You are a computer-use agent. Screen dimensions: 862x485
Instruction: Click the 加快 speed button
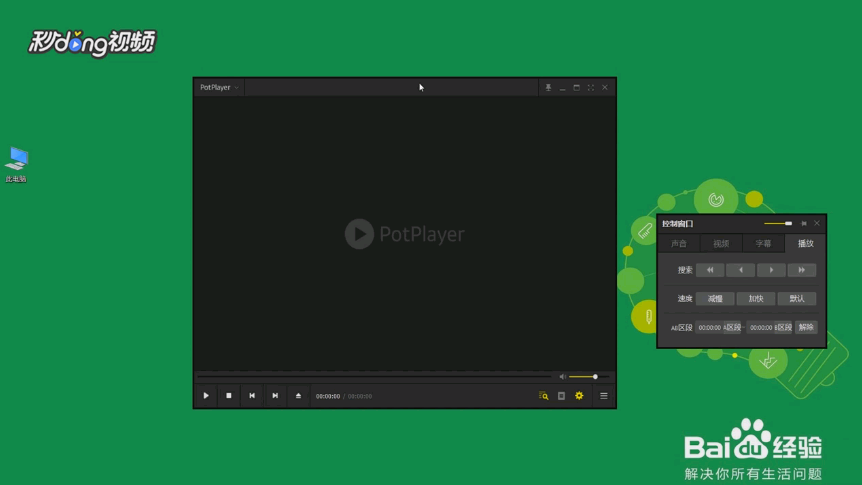pyautogui.click(x=756, y=299)
